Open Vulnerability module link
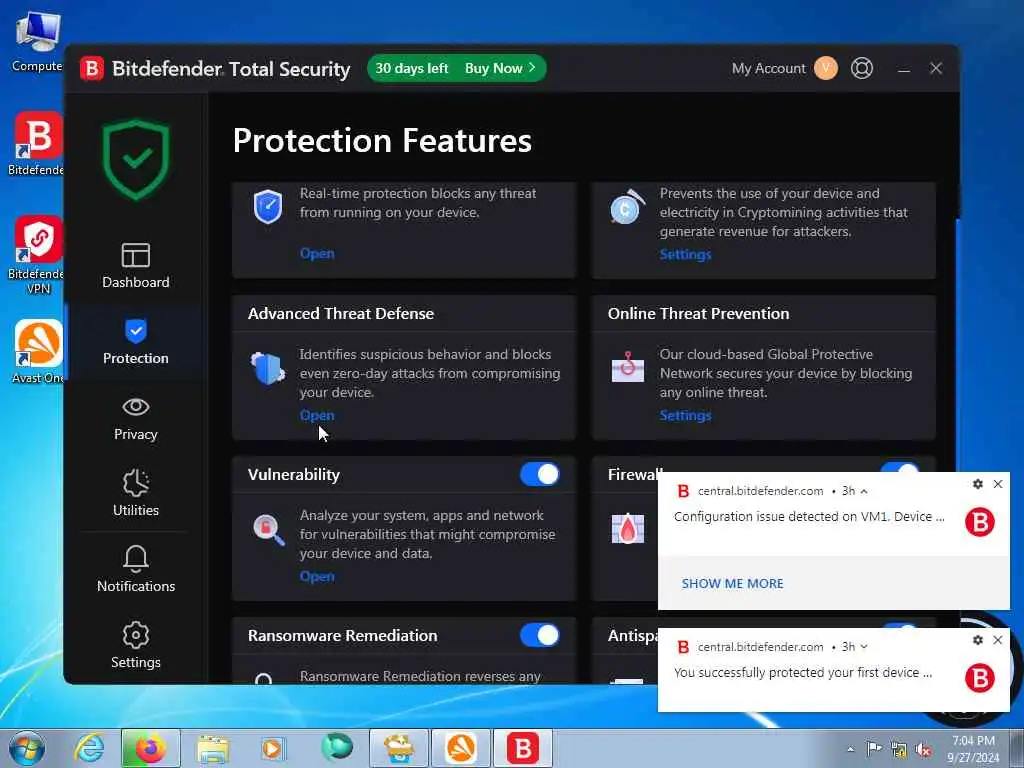Screen dimensions: 1024x768 click(317, 577)
